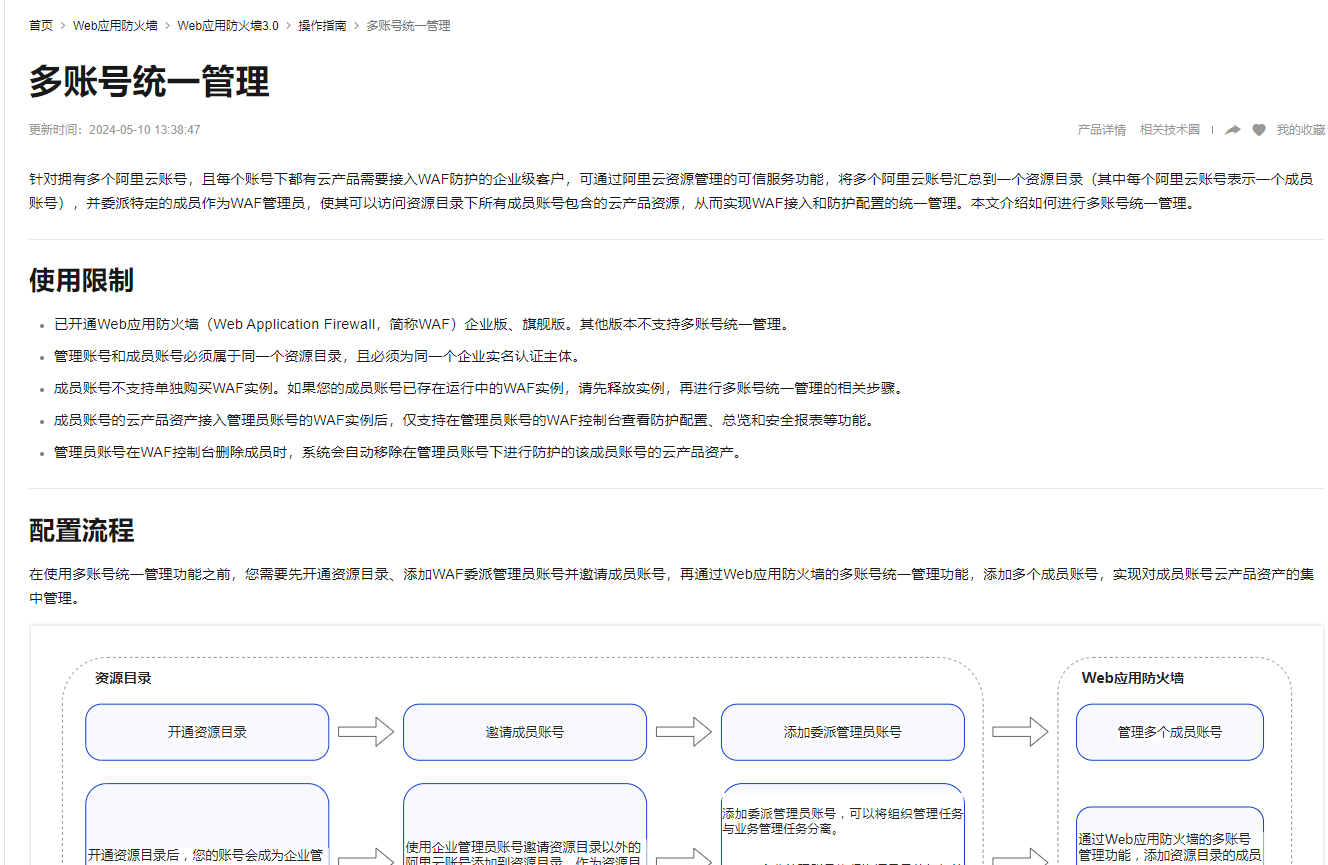
Task: Click the 添加委派管理员账号 flowchart box
Action: [x=843, y=732]
